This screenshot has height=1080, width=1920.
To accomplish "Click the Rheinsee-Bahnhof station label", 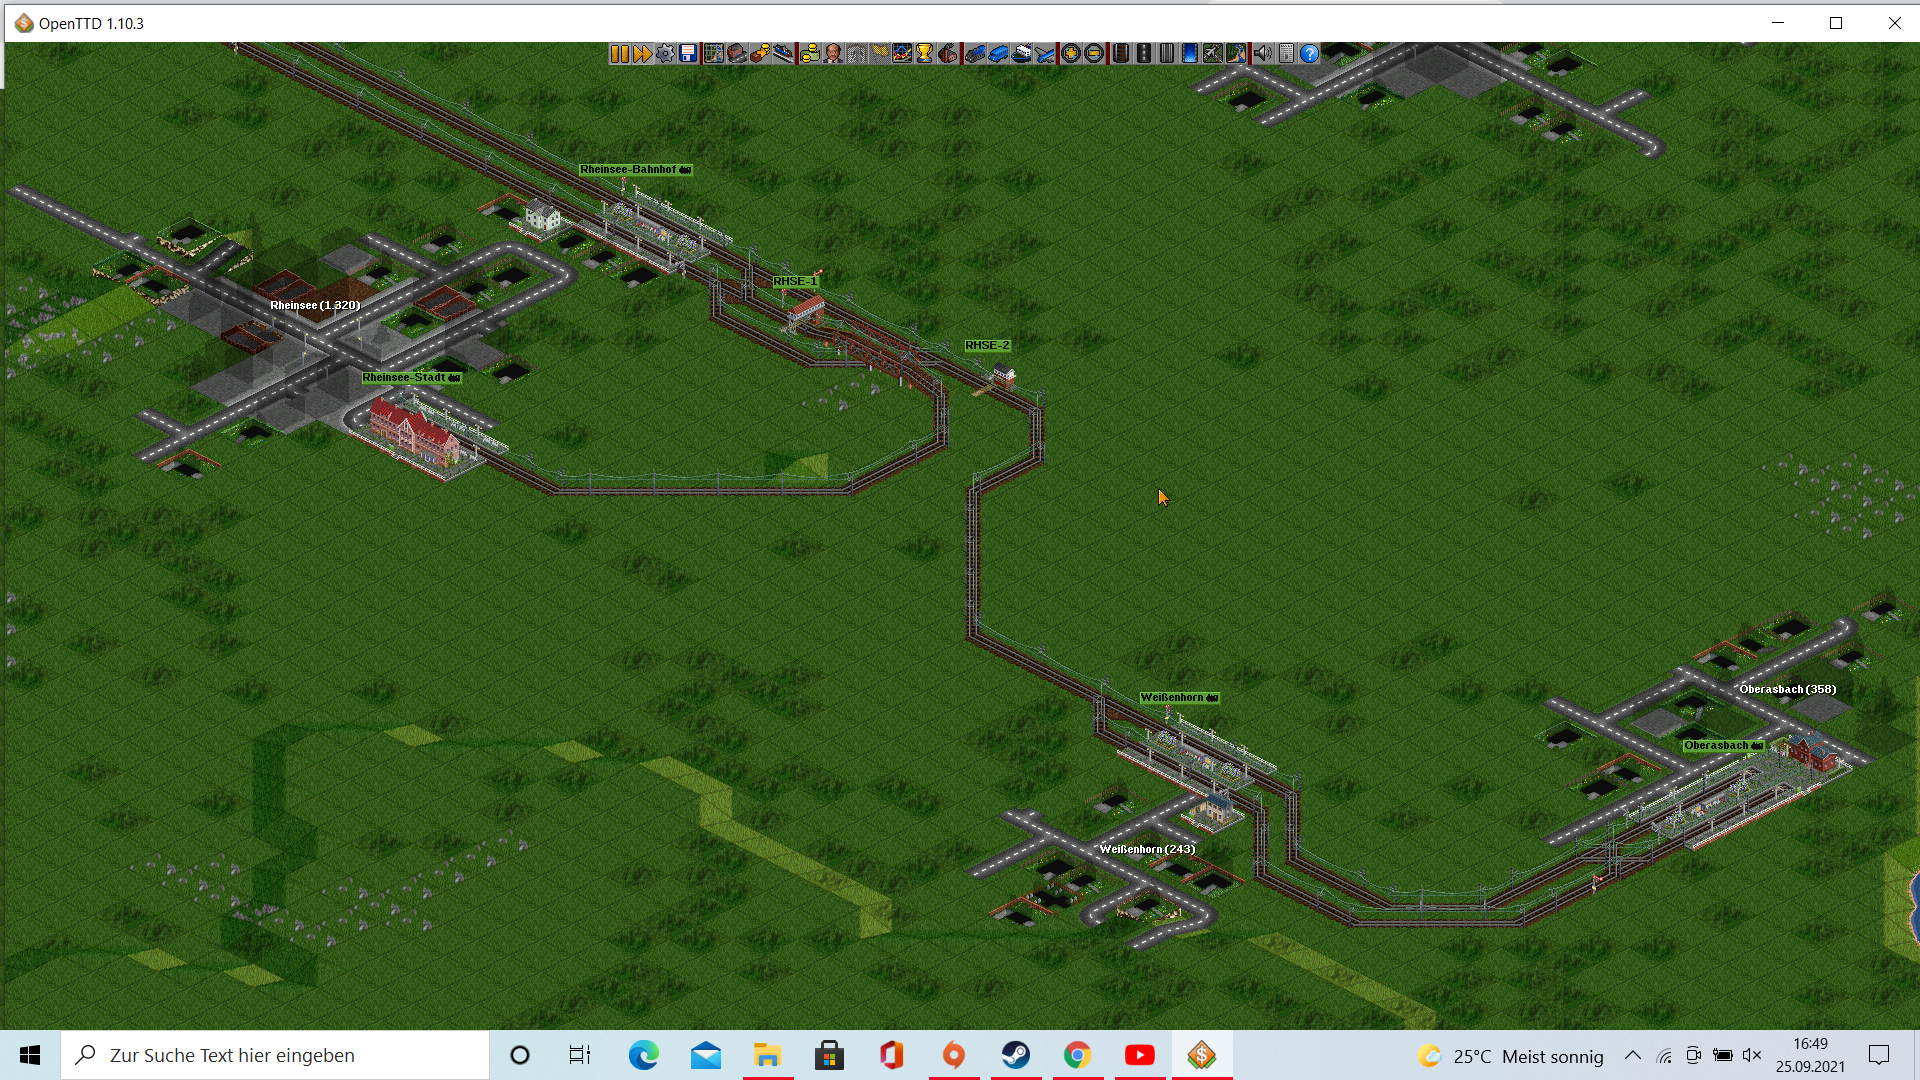I will 635,170.
